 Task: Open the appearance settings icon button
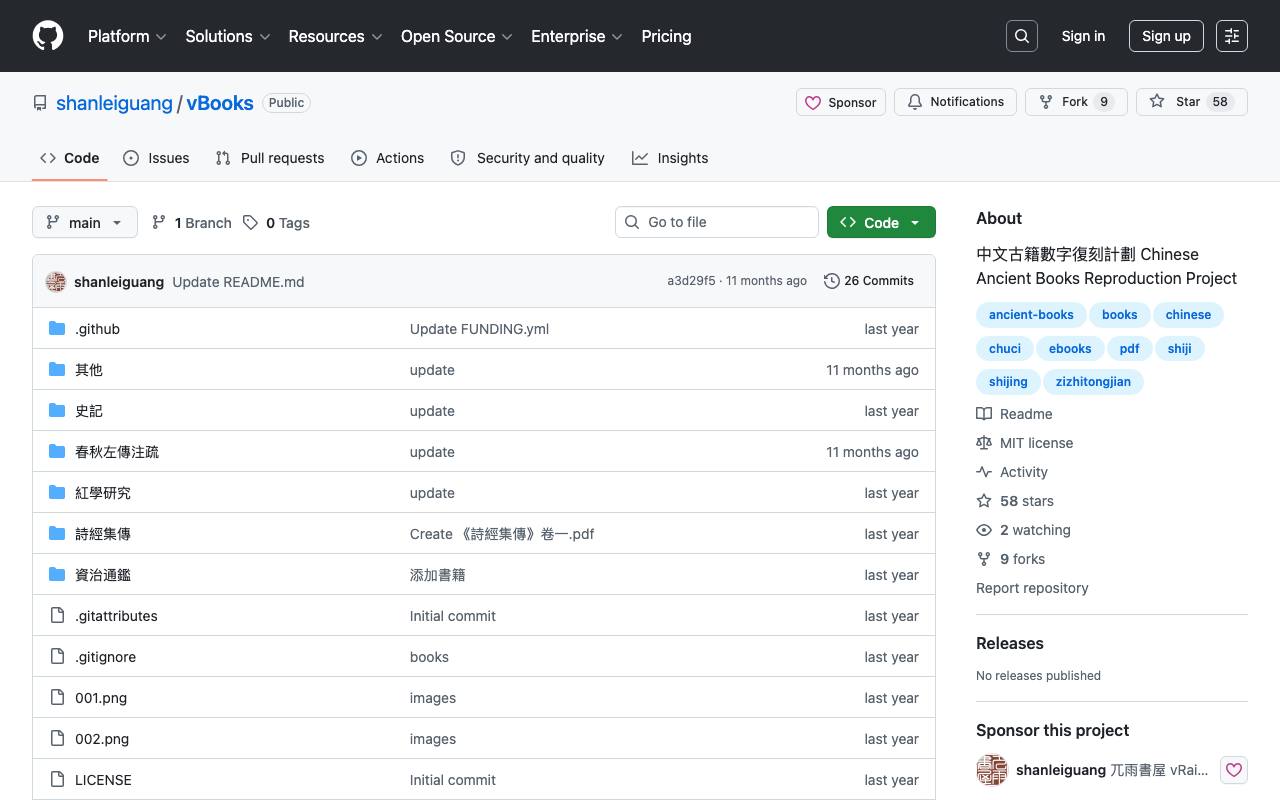[1232, 36]
